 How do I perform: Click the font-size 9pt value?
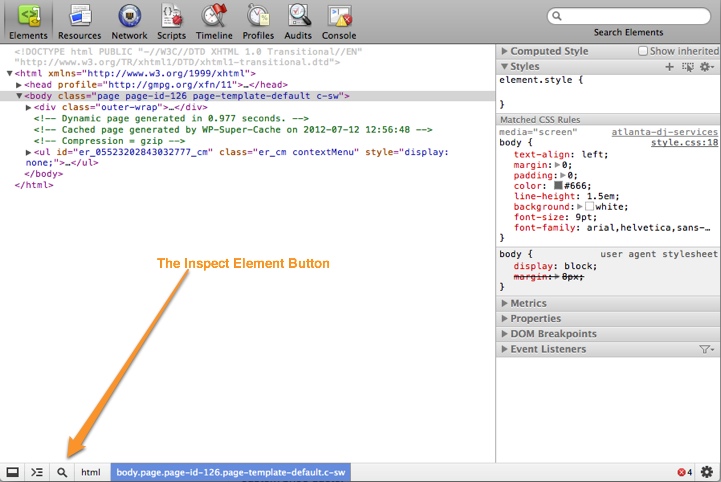585,217
